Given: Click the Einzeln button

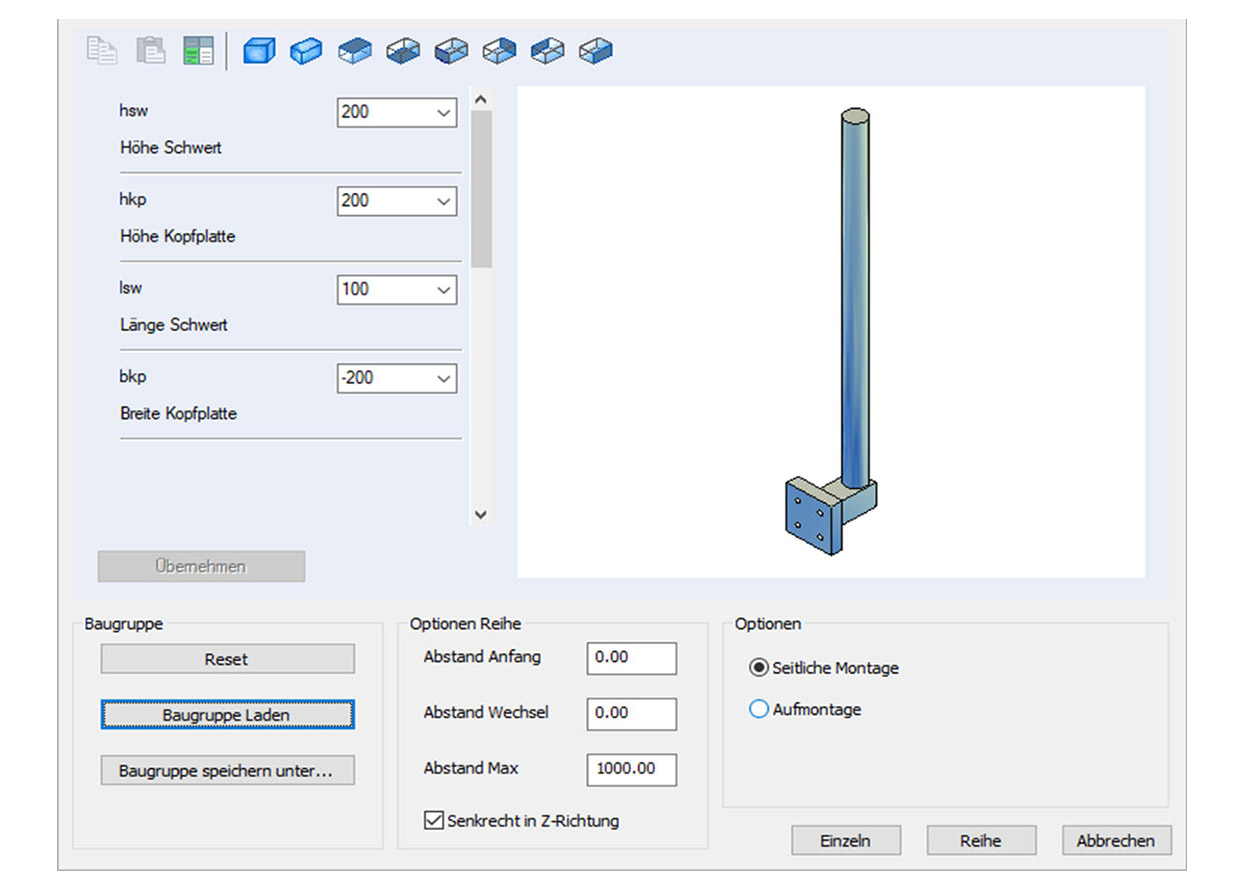Looking at the screenshot, I should click(x=845, y=841).
